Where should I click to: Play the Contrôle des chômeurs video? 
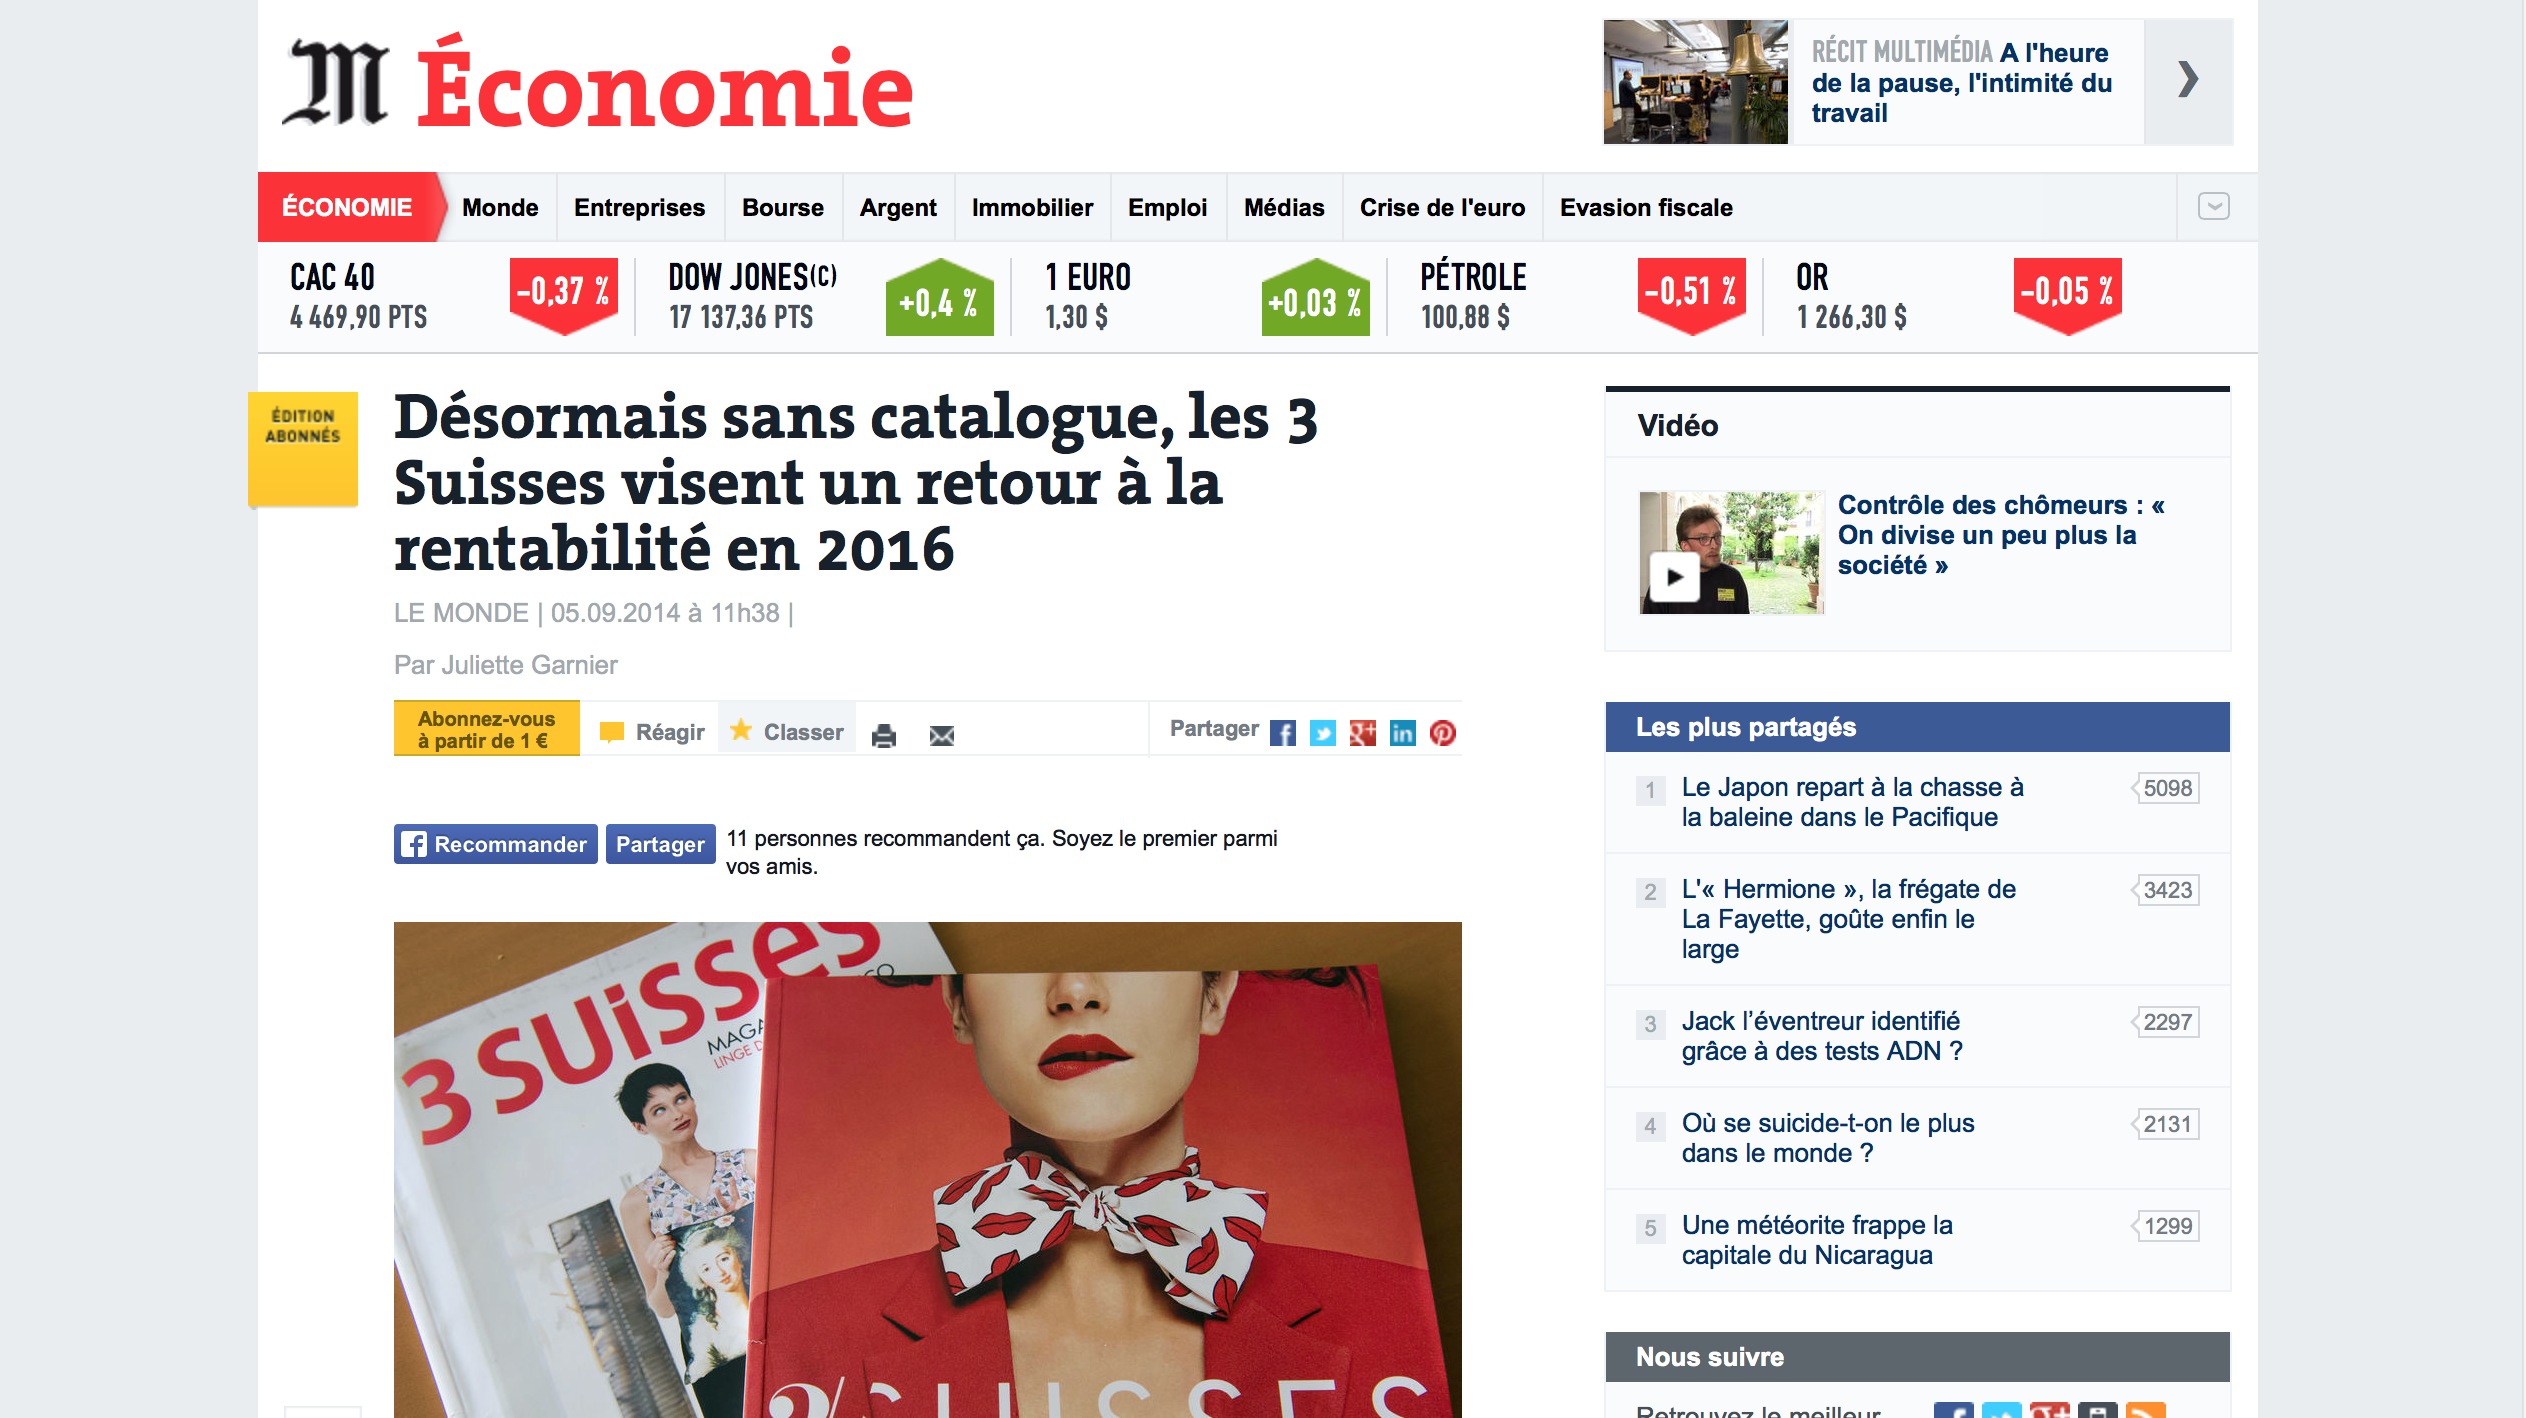pyautogui.click(x=1675, y=576)
